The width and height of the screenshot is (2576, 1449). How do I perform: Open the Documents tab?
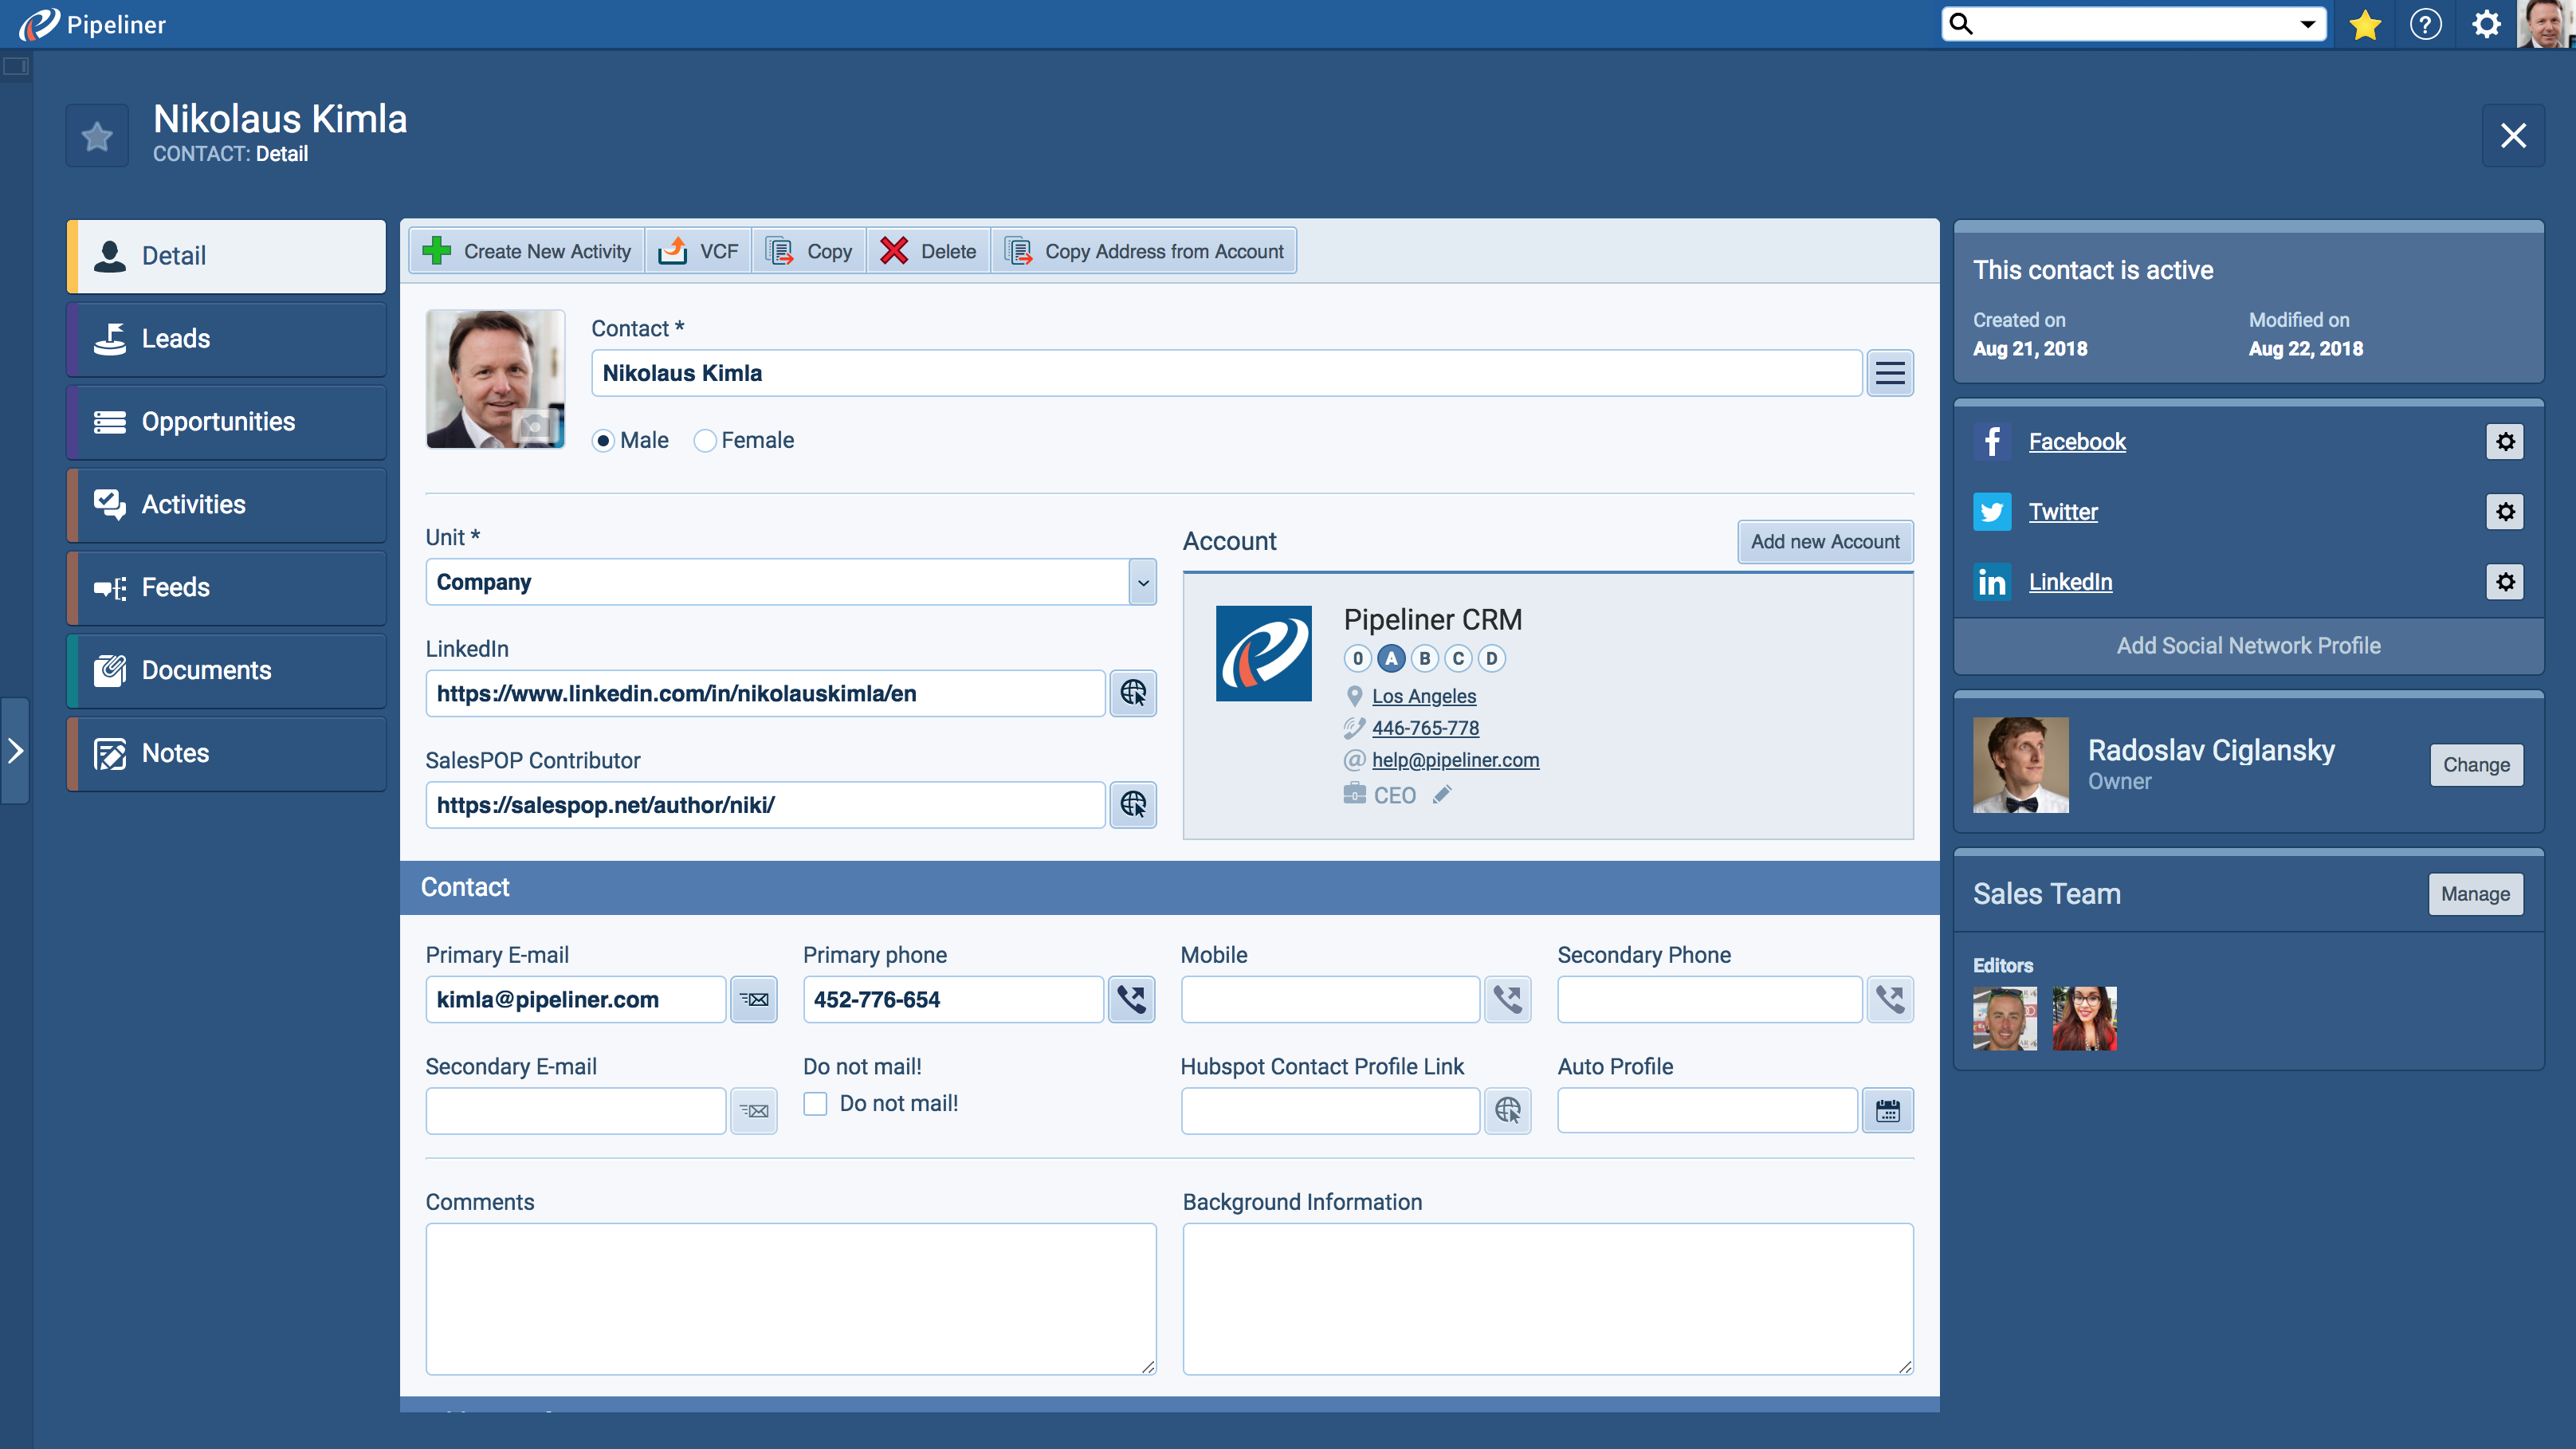pos(226,670)
